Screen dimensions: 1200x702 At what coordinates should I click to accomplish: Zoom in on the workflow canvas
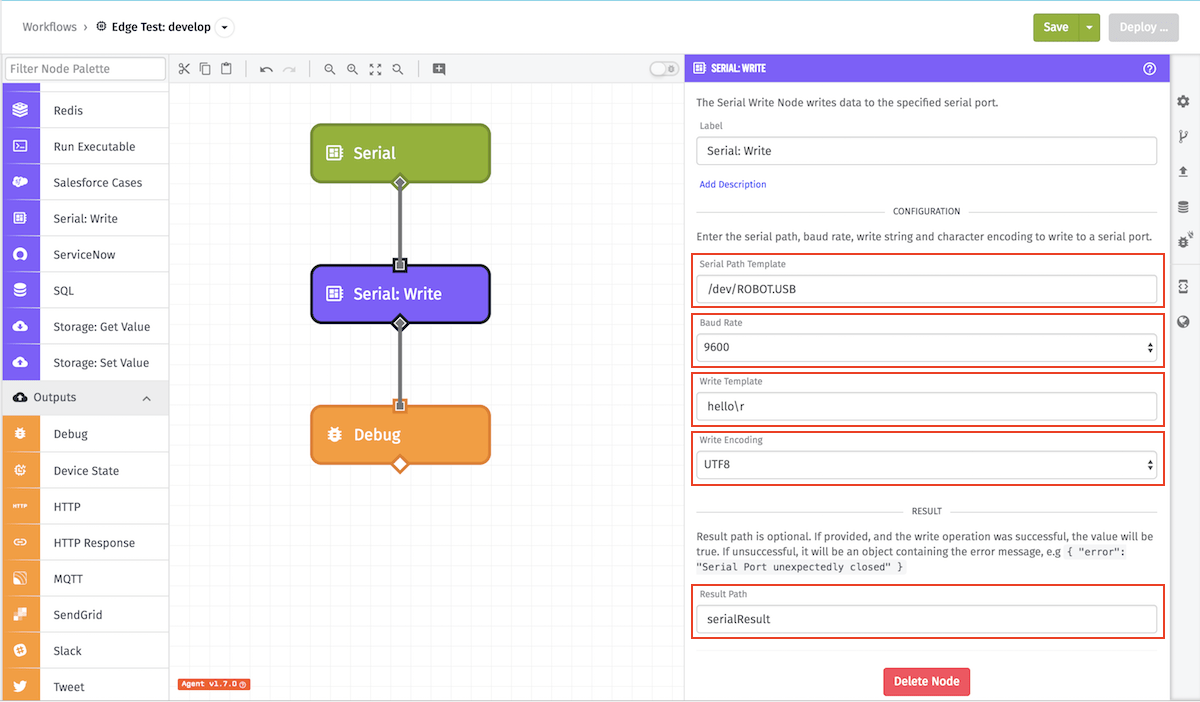352,69
